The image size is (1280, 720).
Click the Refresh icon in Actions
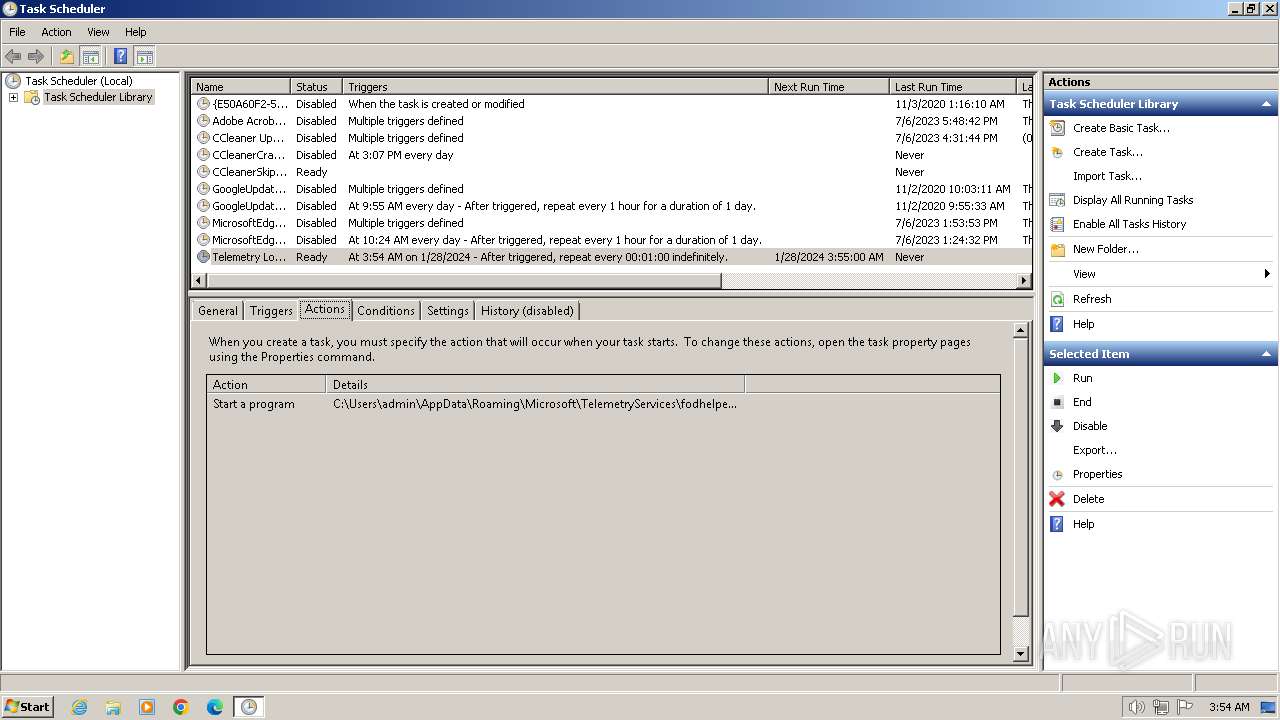[1057, 299]
